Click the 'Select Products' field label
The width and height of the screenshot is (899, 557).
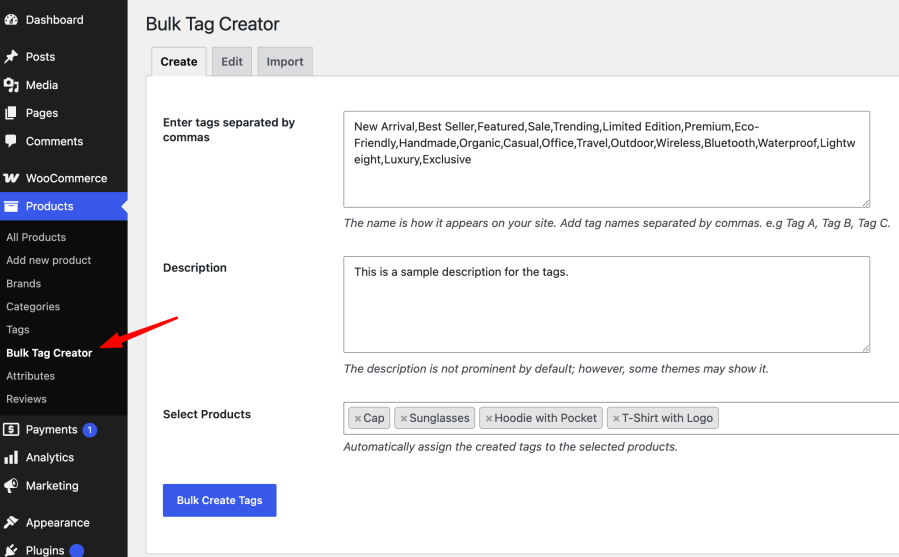(207, 414)
